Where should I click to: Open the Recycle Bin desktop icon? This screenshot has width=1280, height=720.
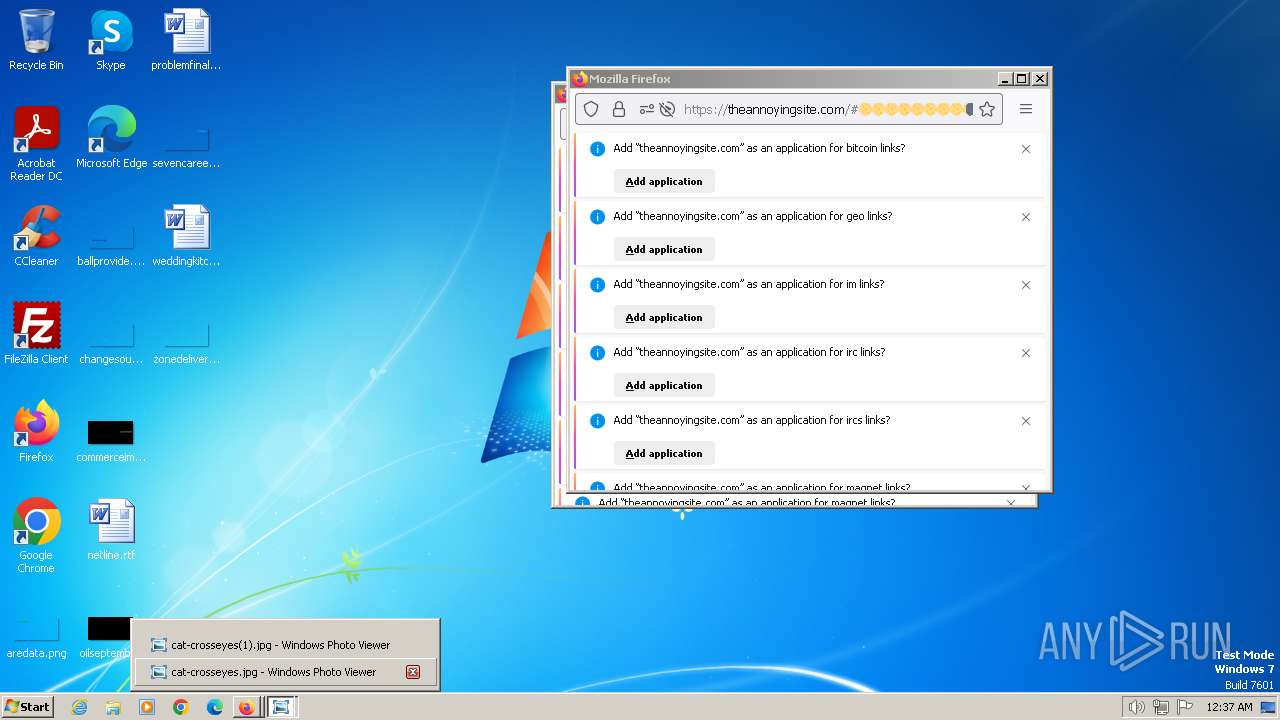point(36,40)
